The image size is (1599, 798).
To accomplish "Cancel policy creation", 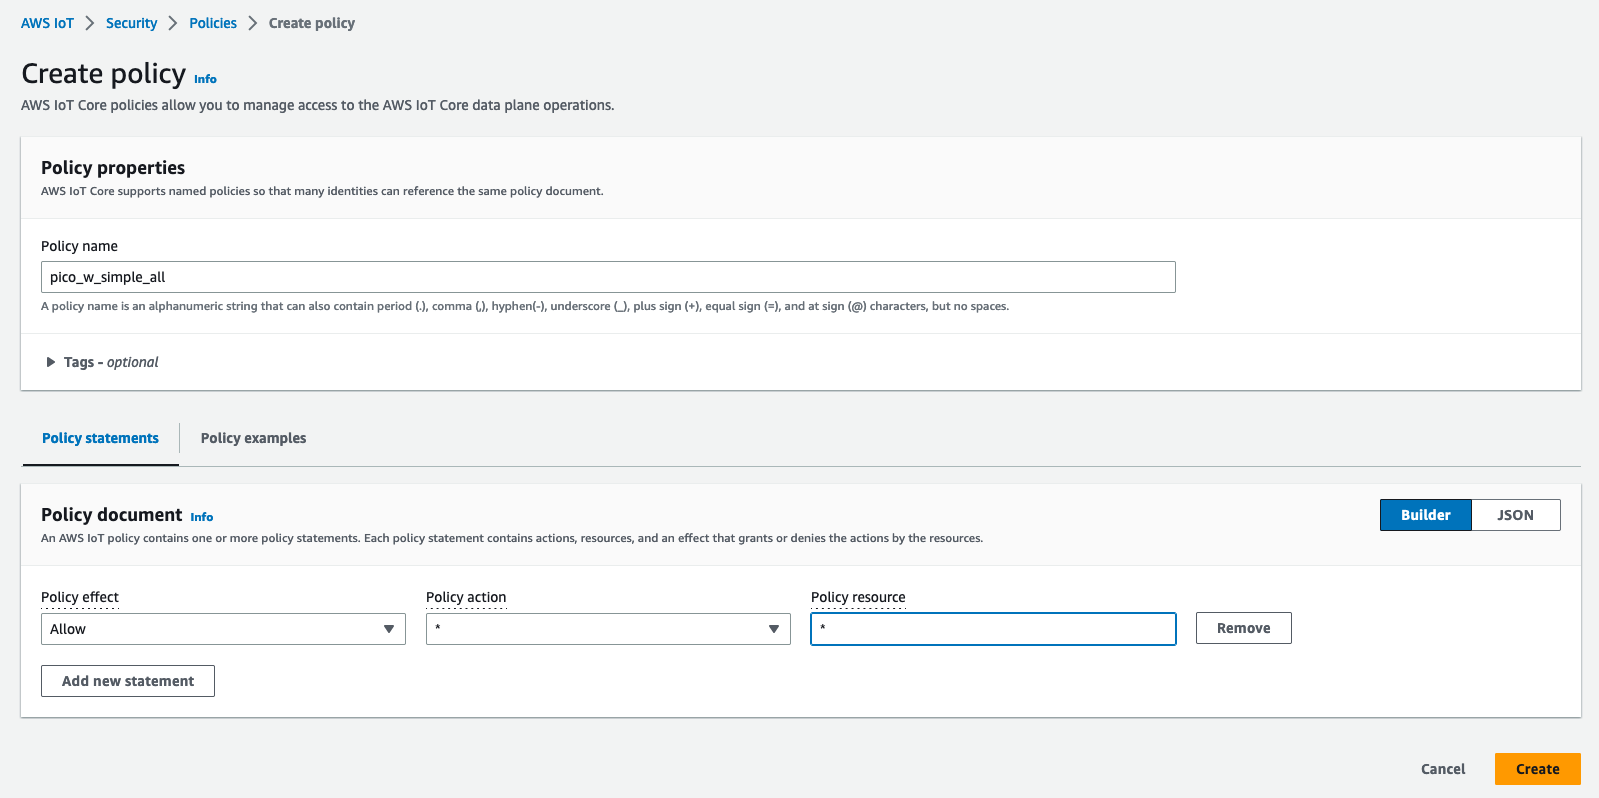I will (1443, 769).
